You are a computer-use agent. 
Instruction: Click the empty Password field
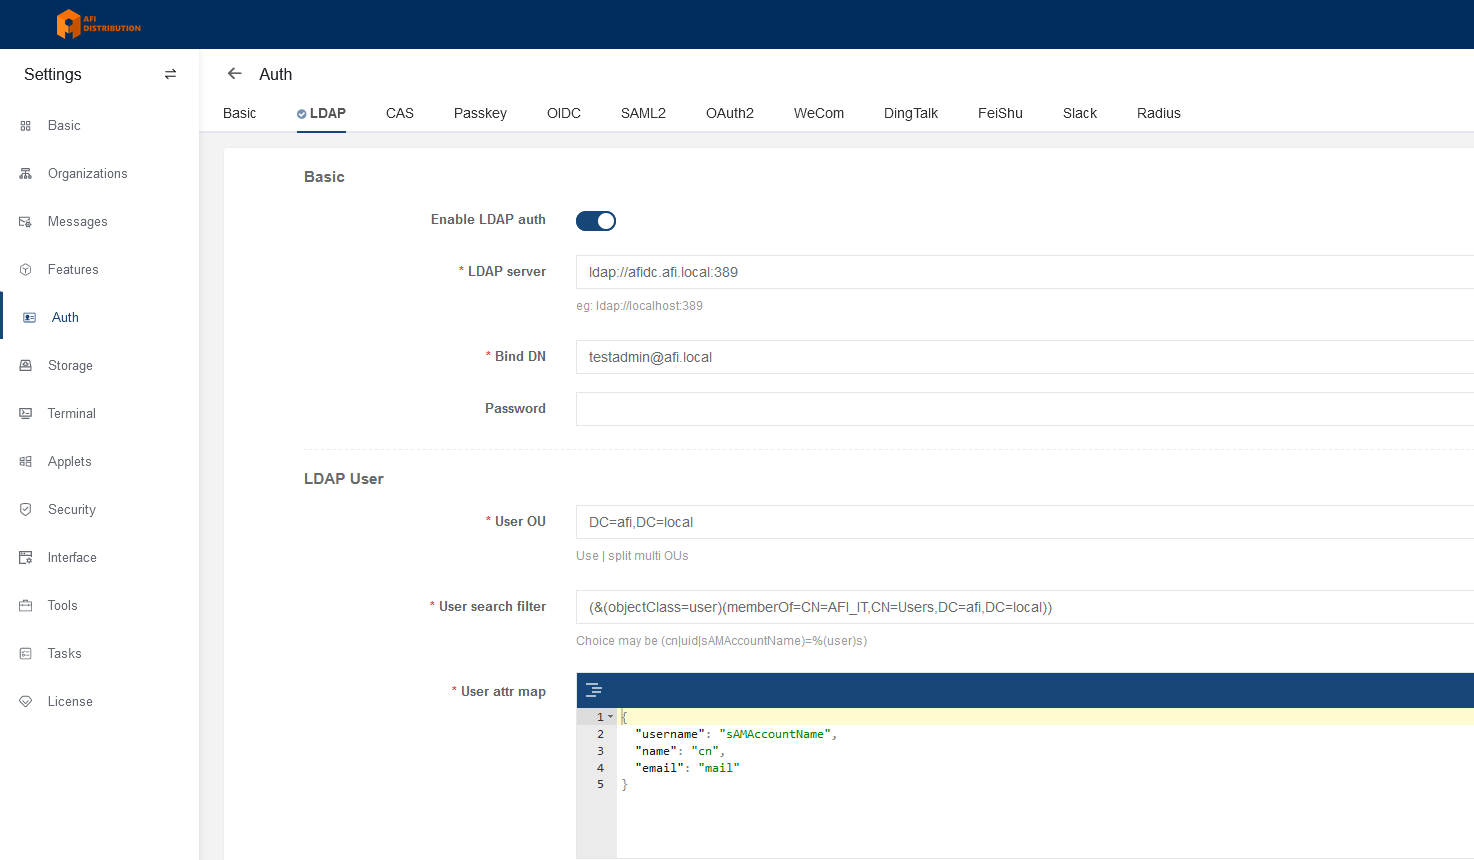tap(1025, 409)
